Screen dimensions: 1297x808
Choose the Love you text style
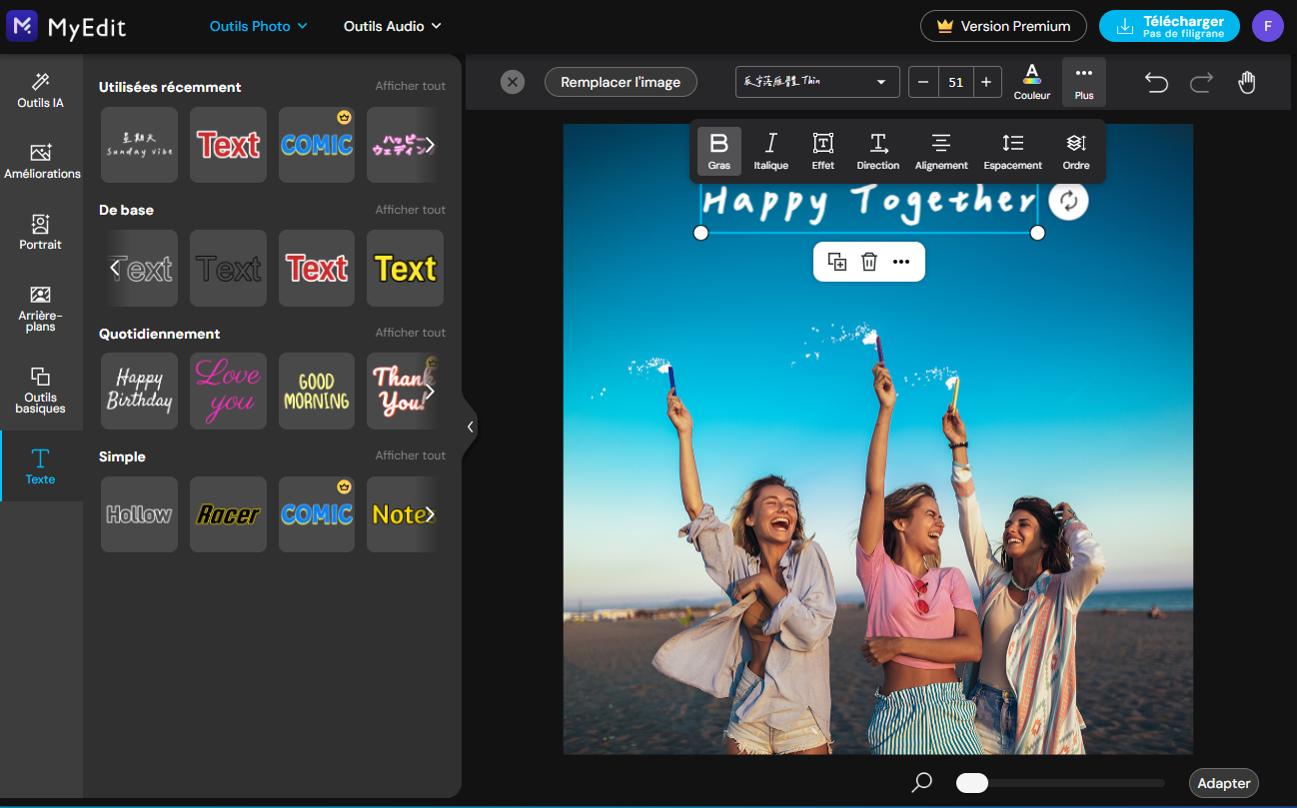click(228, 391)
